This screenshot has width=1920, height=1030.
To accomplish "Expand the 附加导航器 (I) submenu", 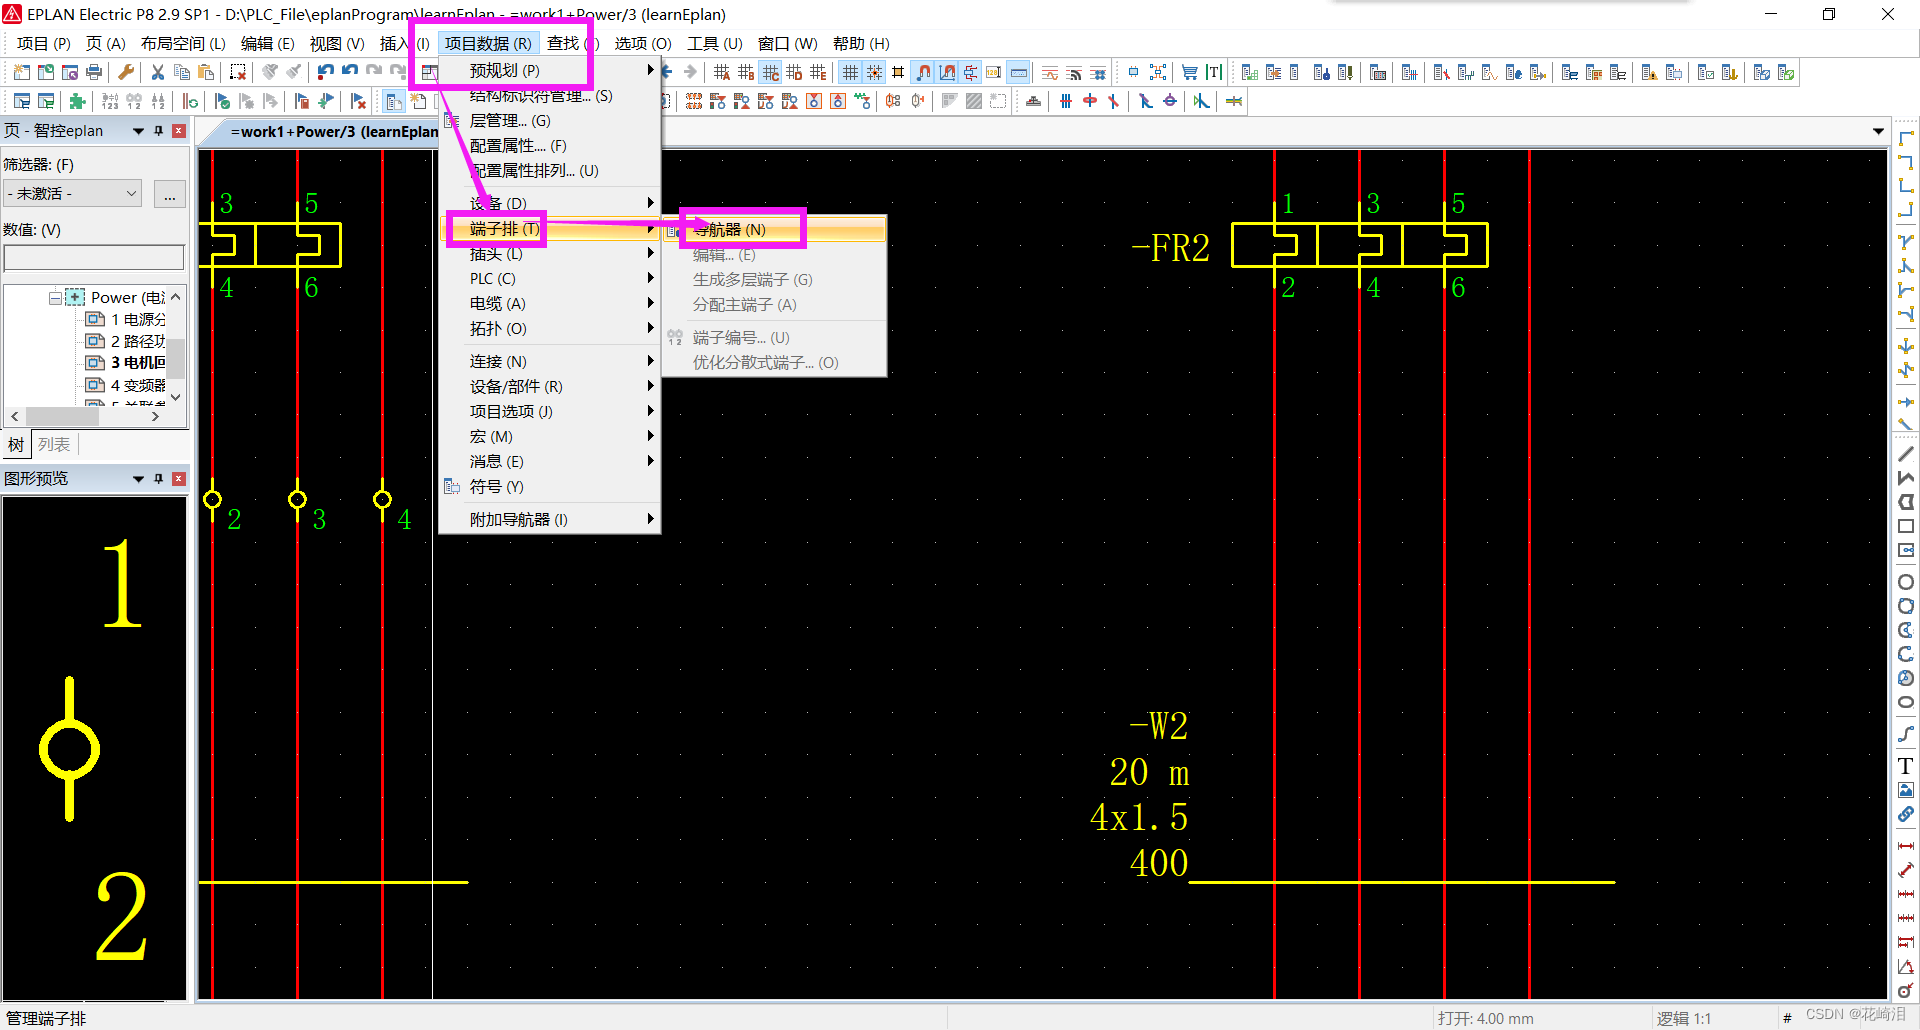I will click(549, 520).
